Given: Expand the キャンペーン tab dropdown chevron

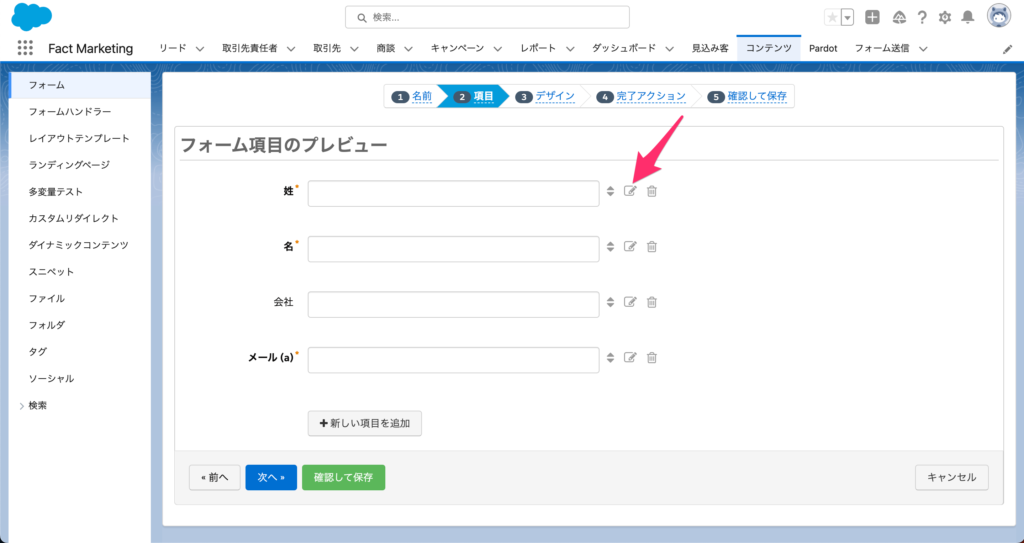Looking at the screenshot, I should click(x=498, y=48).
